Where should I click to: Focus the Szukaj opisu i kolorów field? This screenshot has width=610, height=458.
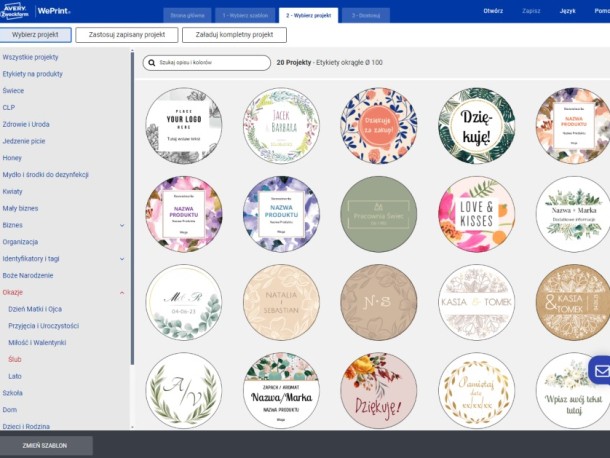[x=207, y=63]
